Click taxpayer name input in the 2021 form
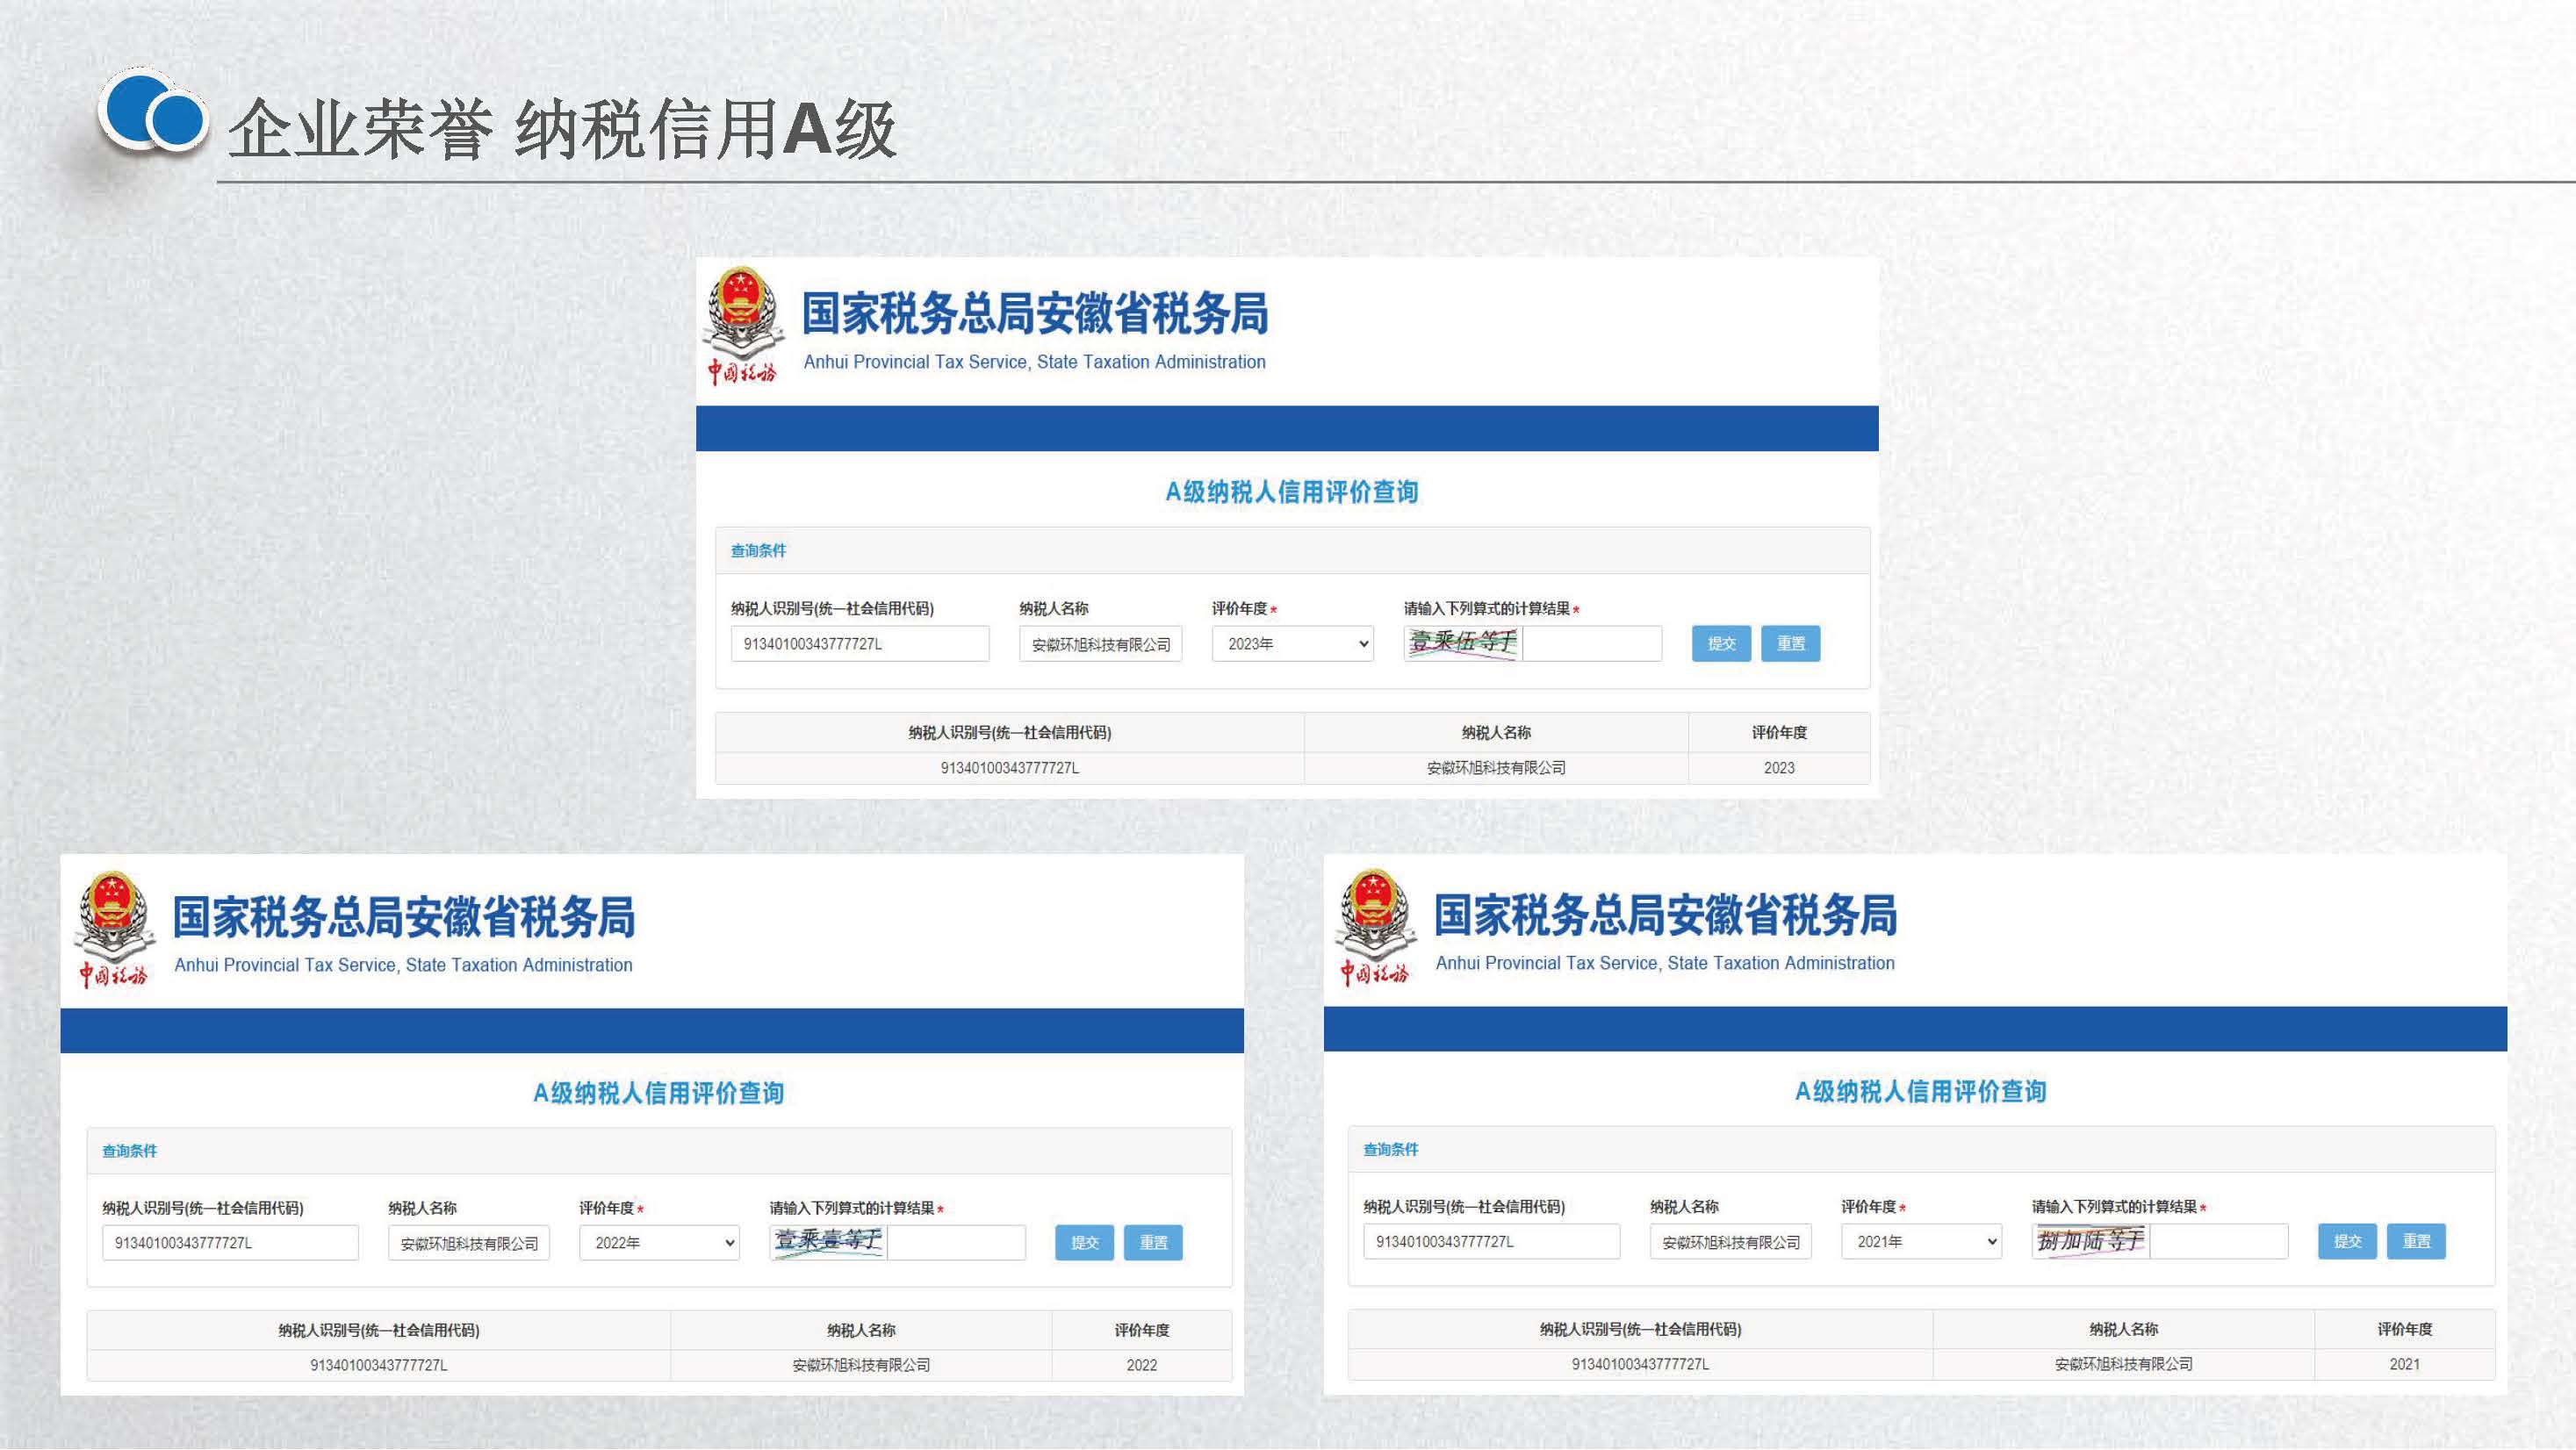The height and width of the screenshot is (1450, 2576). pos(1730,1241)
